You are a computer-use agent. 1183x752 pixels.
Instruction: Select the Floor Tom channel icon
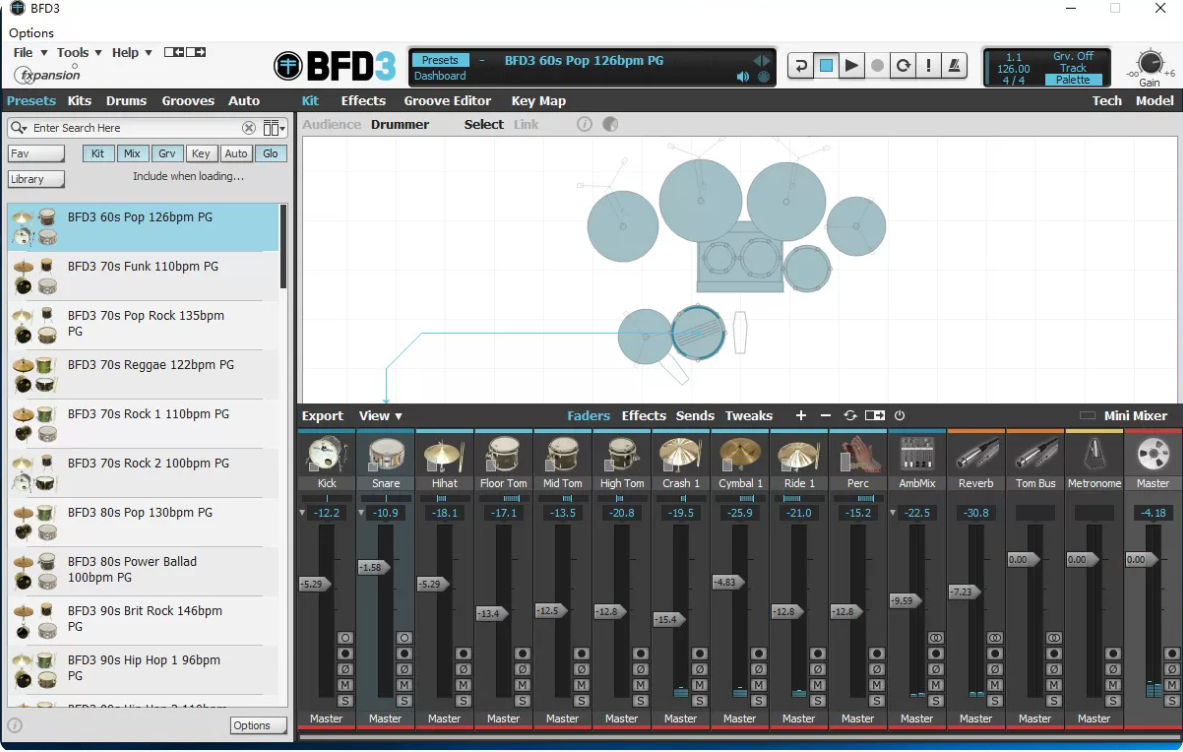click(503, 455)
